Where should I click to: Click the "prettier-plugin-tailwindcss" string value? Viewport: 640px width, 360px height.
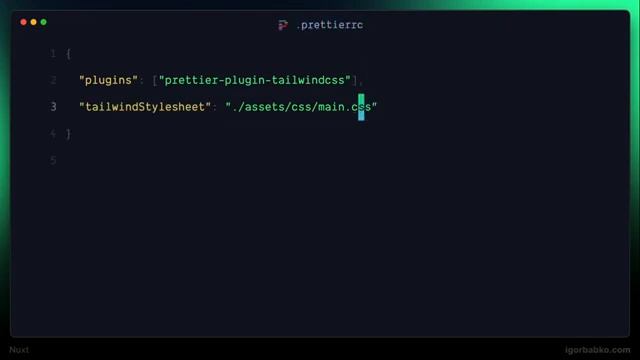[x=255, y=80]
